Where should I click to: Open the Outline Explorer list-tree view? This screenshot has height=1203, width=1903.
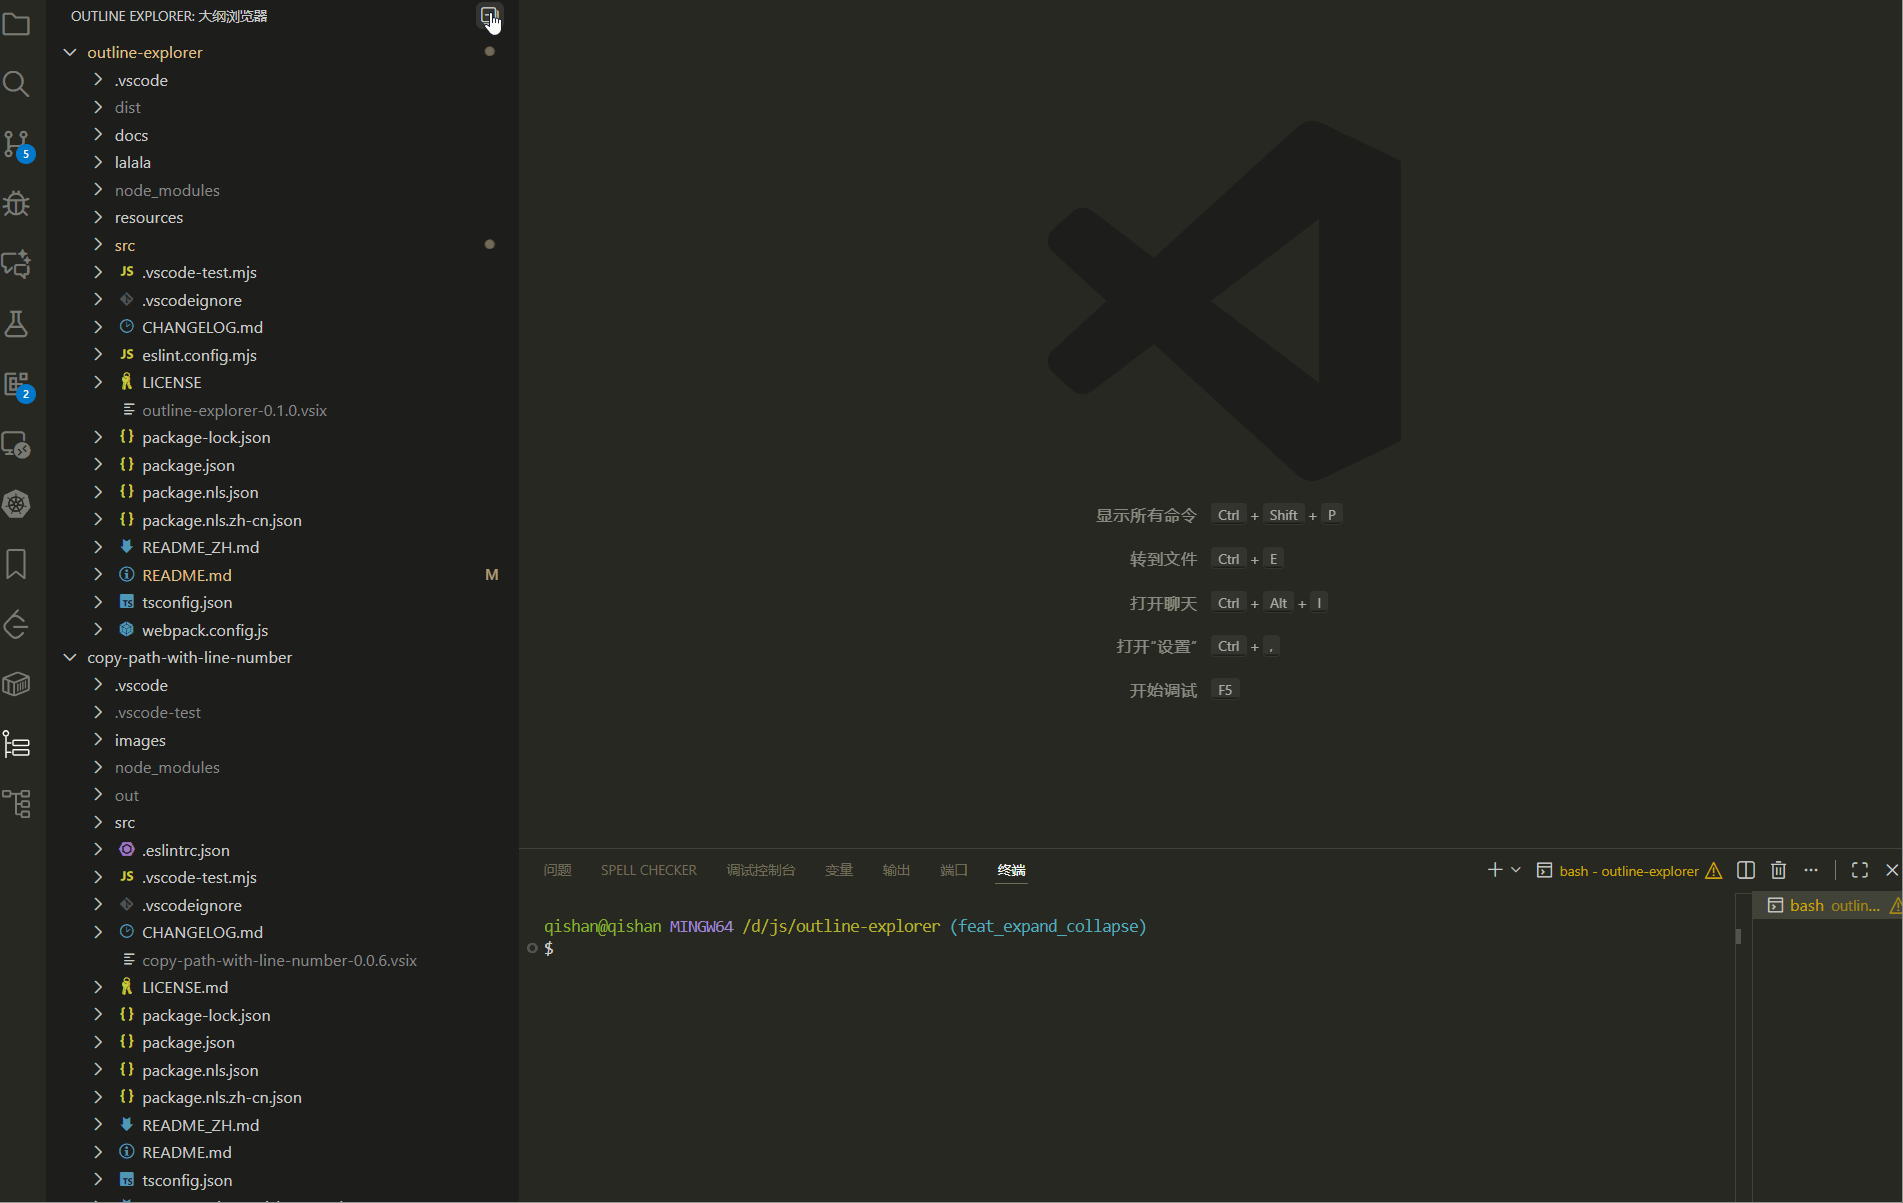(x=17, y=744)
